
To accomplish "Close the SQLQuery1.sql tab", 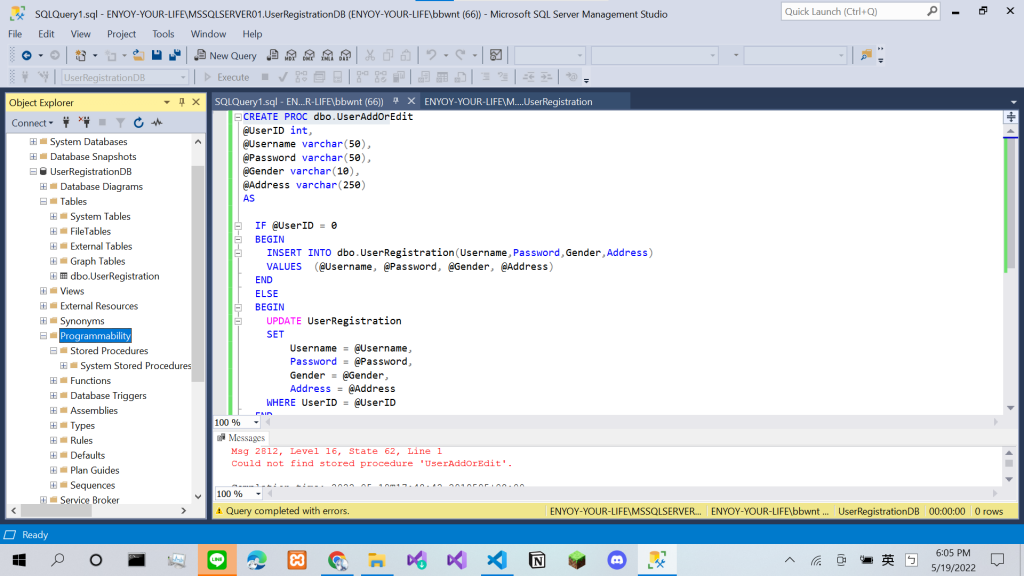I will click(411, 101).
